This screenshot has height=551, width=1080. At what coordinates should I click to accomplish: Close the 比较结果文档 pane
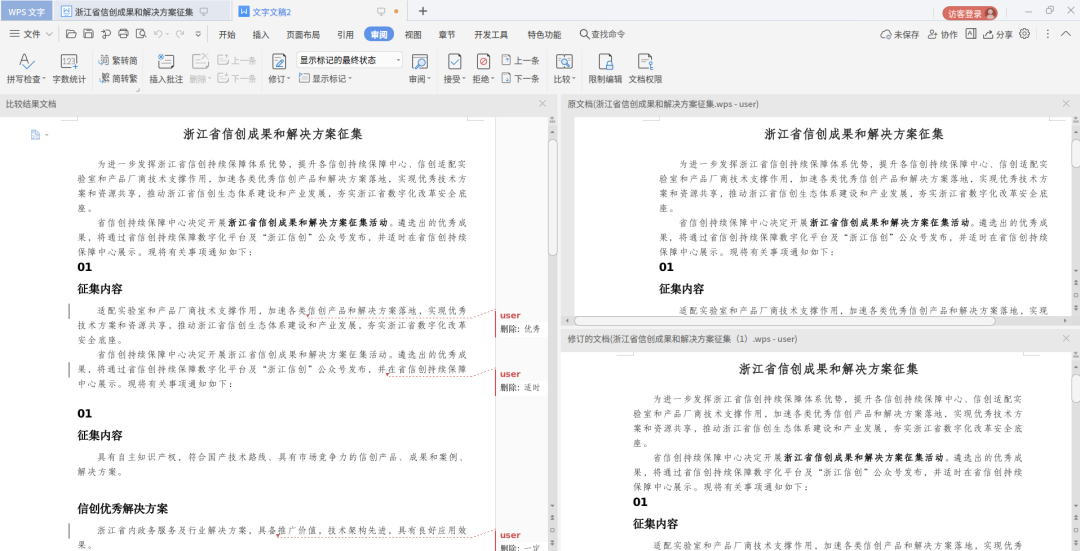(543, 103)
